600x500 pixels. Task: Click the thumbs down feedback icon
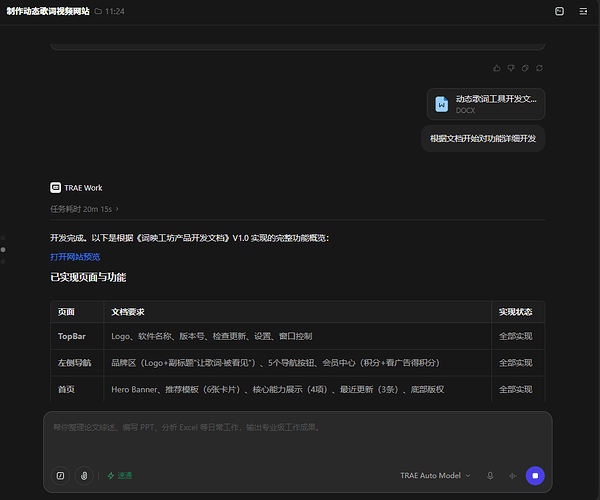pyautogui.click(x=511, y=68)
